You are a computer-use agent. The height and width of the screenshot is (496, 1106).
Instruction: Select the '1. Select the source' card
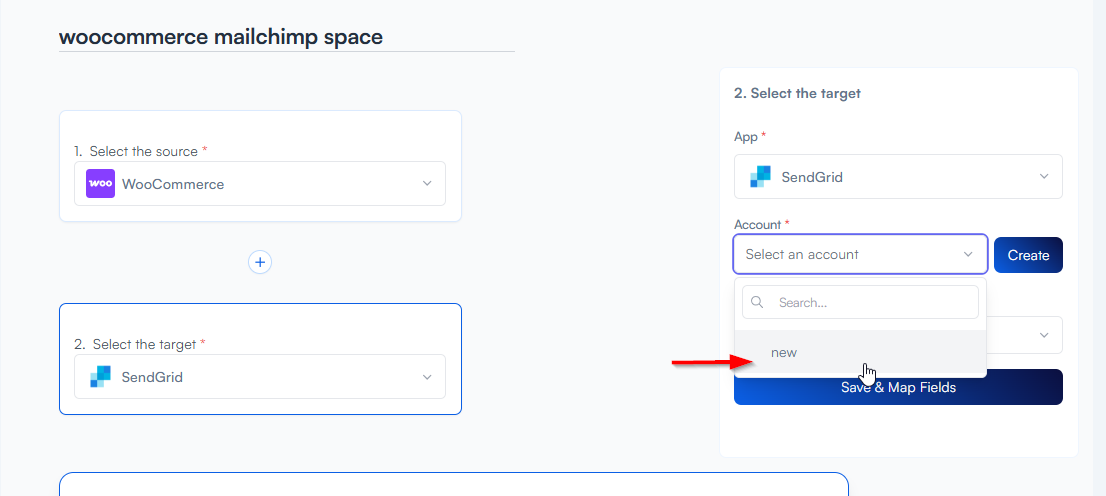click(x=260, y=132)
